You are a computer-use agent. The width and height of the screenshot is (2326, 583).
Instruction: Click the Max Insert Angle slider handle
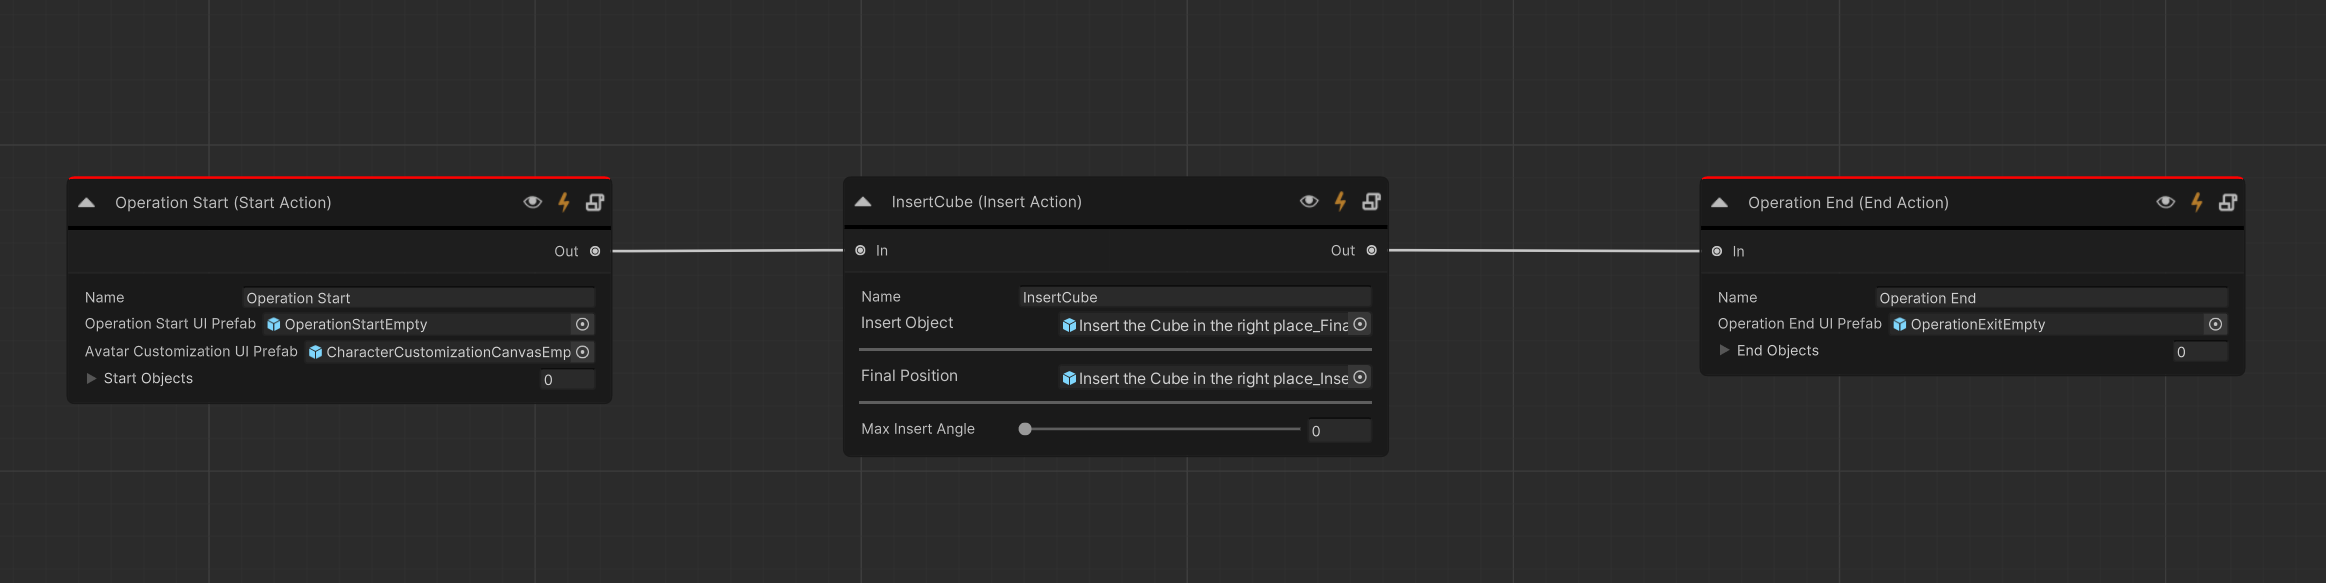pos(1025,429)
